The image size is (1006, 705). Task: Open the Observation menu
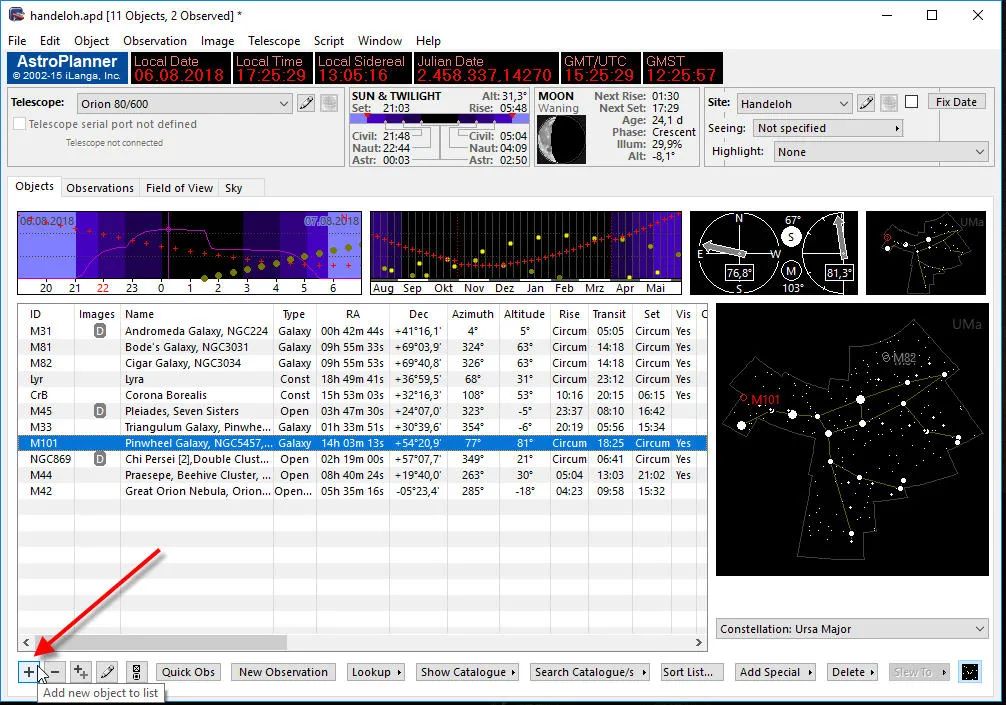(155, 41)
